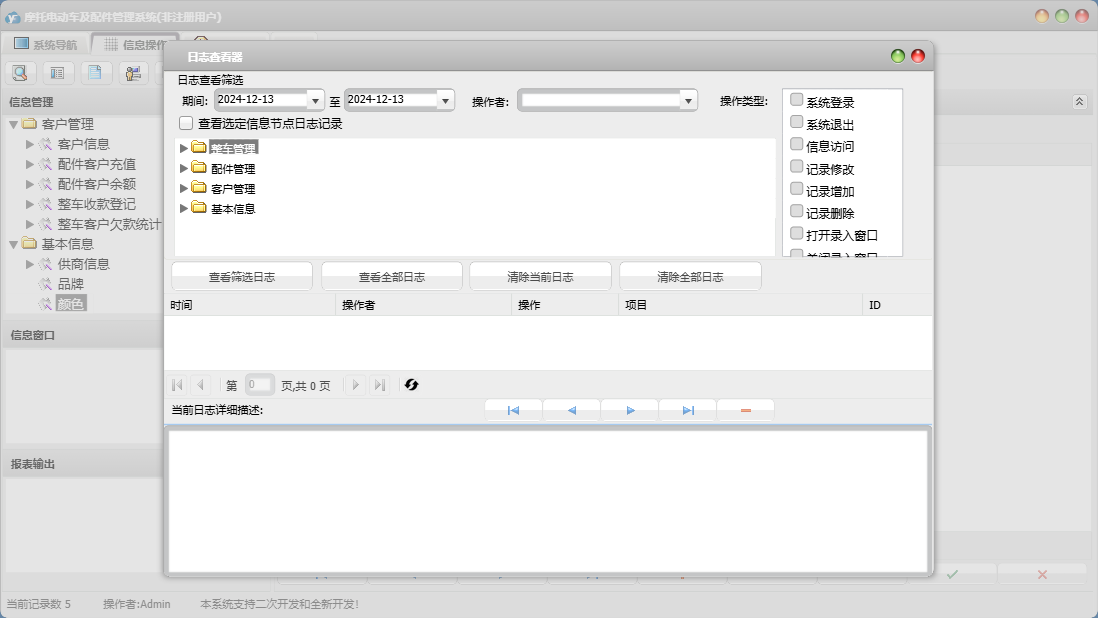Expand the 配件管理 tree node
This screenshot has width=1098, height=618.
pyautogui.click(x=183, y=168)
